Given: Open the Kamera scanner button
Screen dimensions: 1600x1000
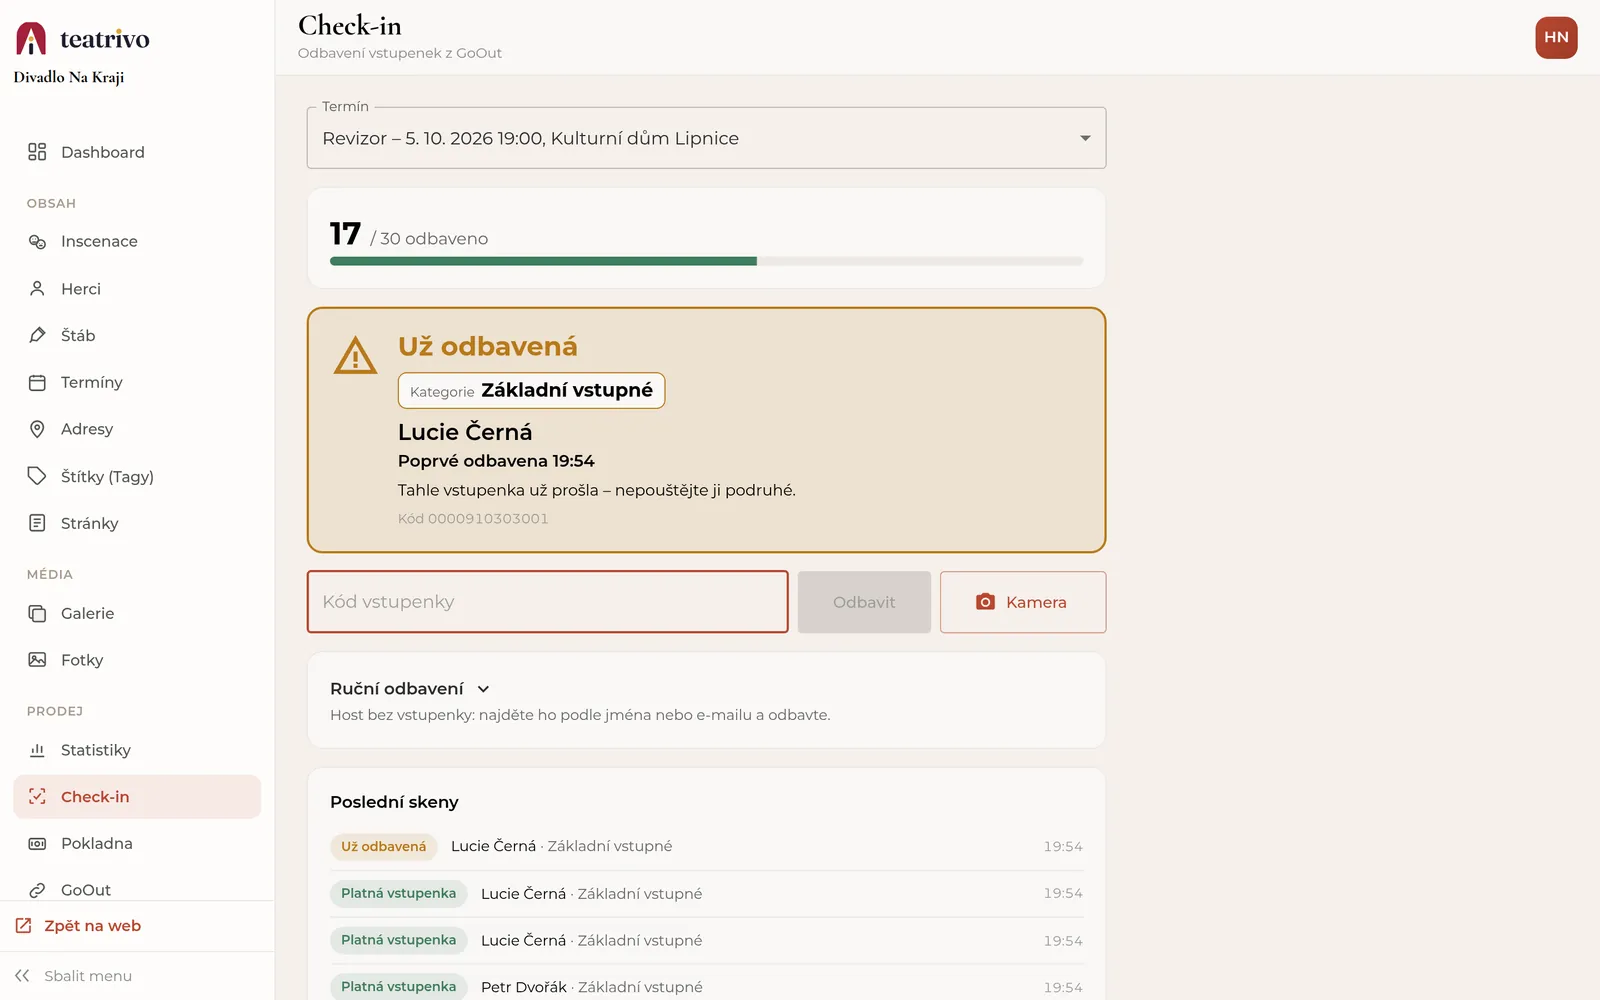Looking at the screenshot, I should click(x=1023, y=602).
